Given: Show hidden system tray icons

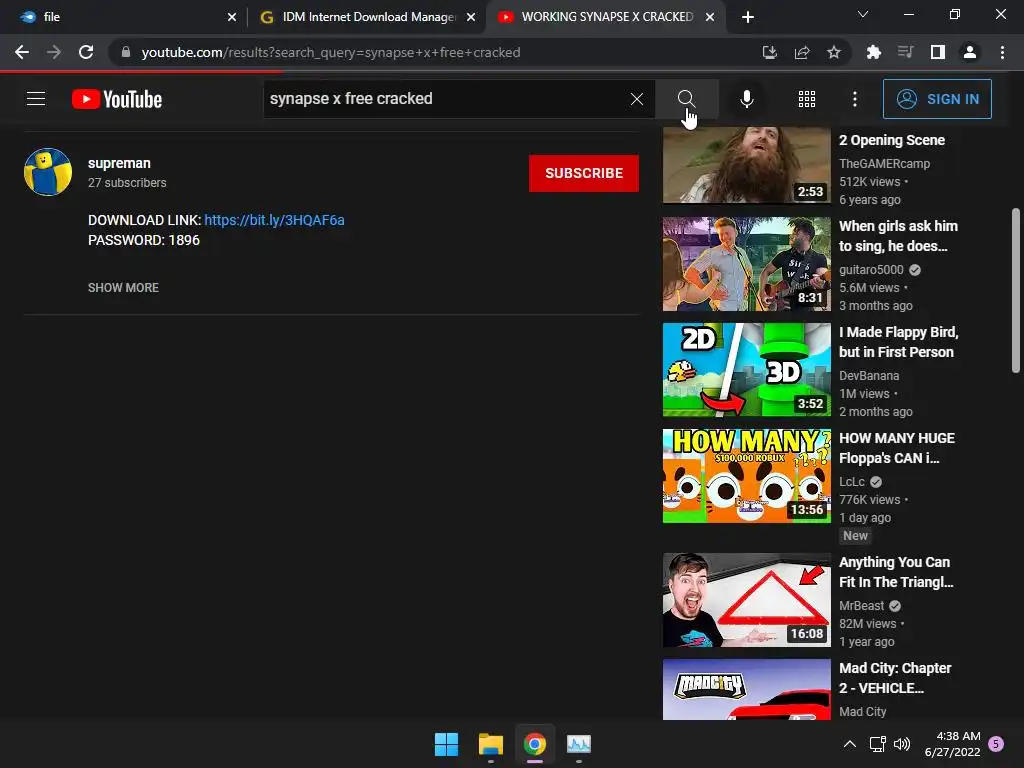Looking at the screenshot, I should pyautogui.click(x=850, y=744).
